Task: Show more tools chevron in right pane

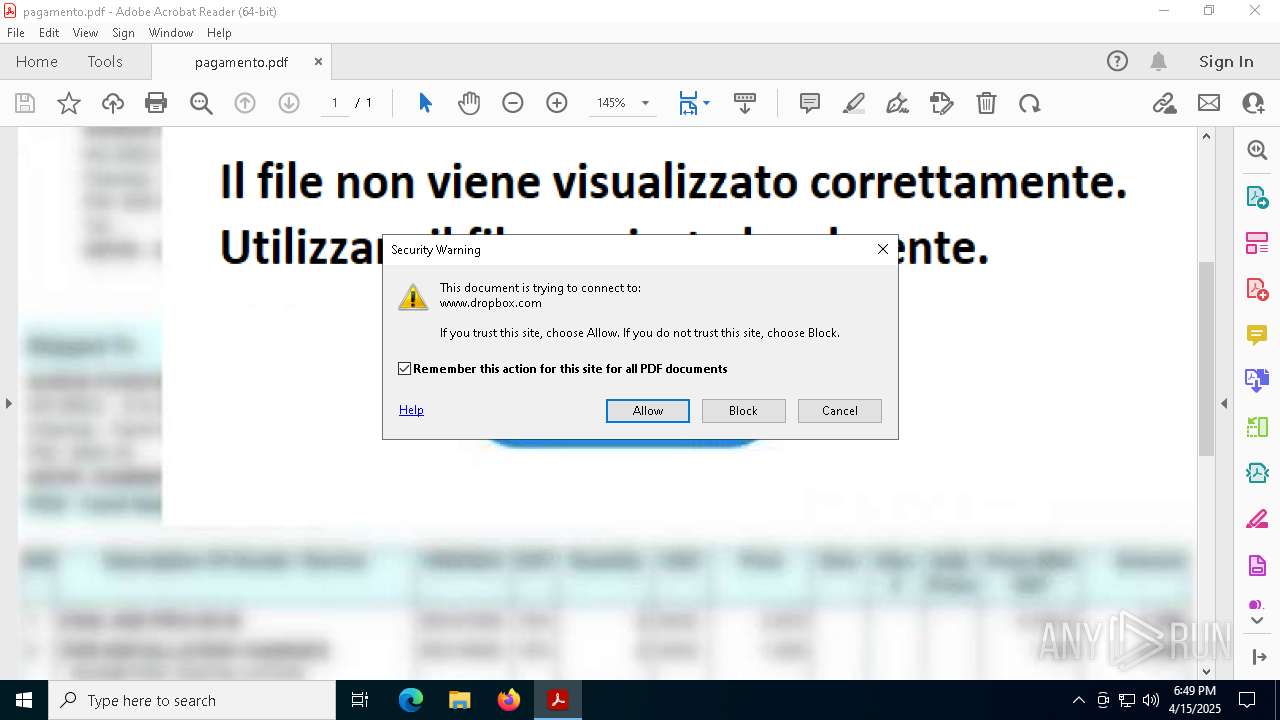Action: coord(1257,620)
